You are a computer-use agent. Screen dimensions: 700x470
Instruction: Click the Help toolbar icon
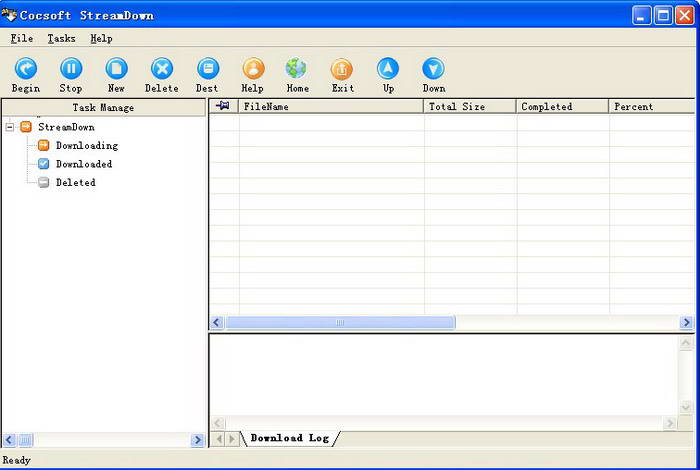pos(253,69)
